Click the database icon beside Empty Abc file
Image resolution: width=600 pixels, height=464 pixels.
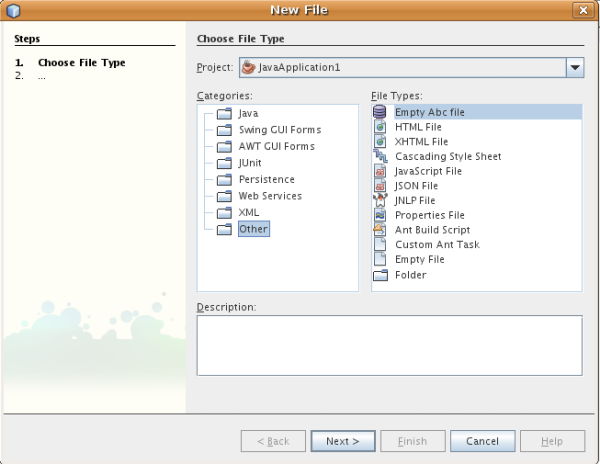pyautogui.click(x=380, y=112)
